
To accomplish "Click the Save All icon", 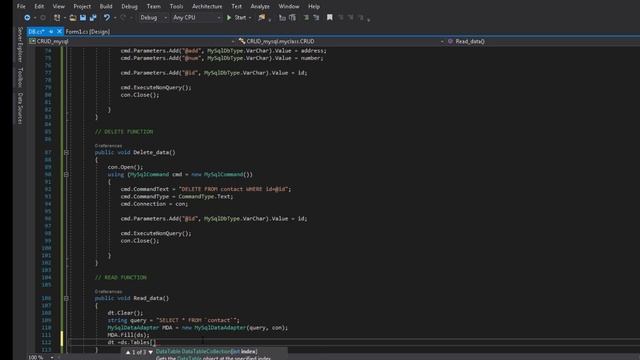I will 93,18.
